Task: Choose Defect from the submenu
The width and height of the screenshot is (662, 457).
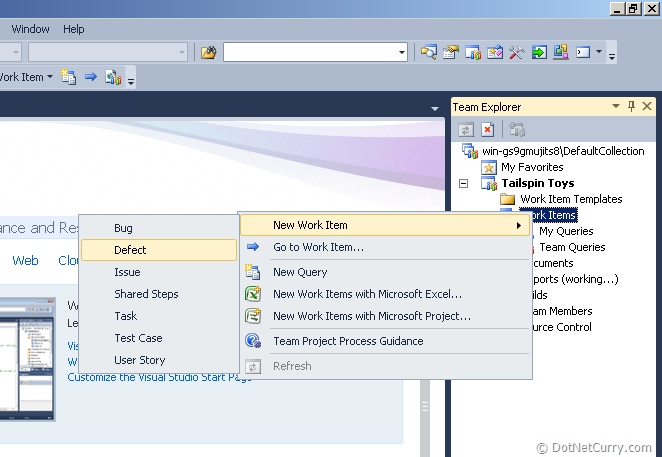Action: pos(159,250)
